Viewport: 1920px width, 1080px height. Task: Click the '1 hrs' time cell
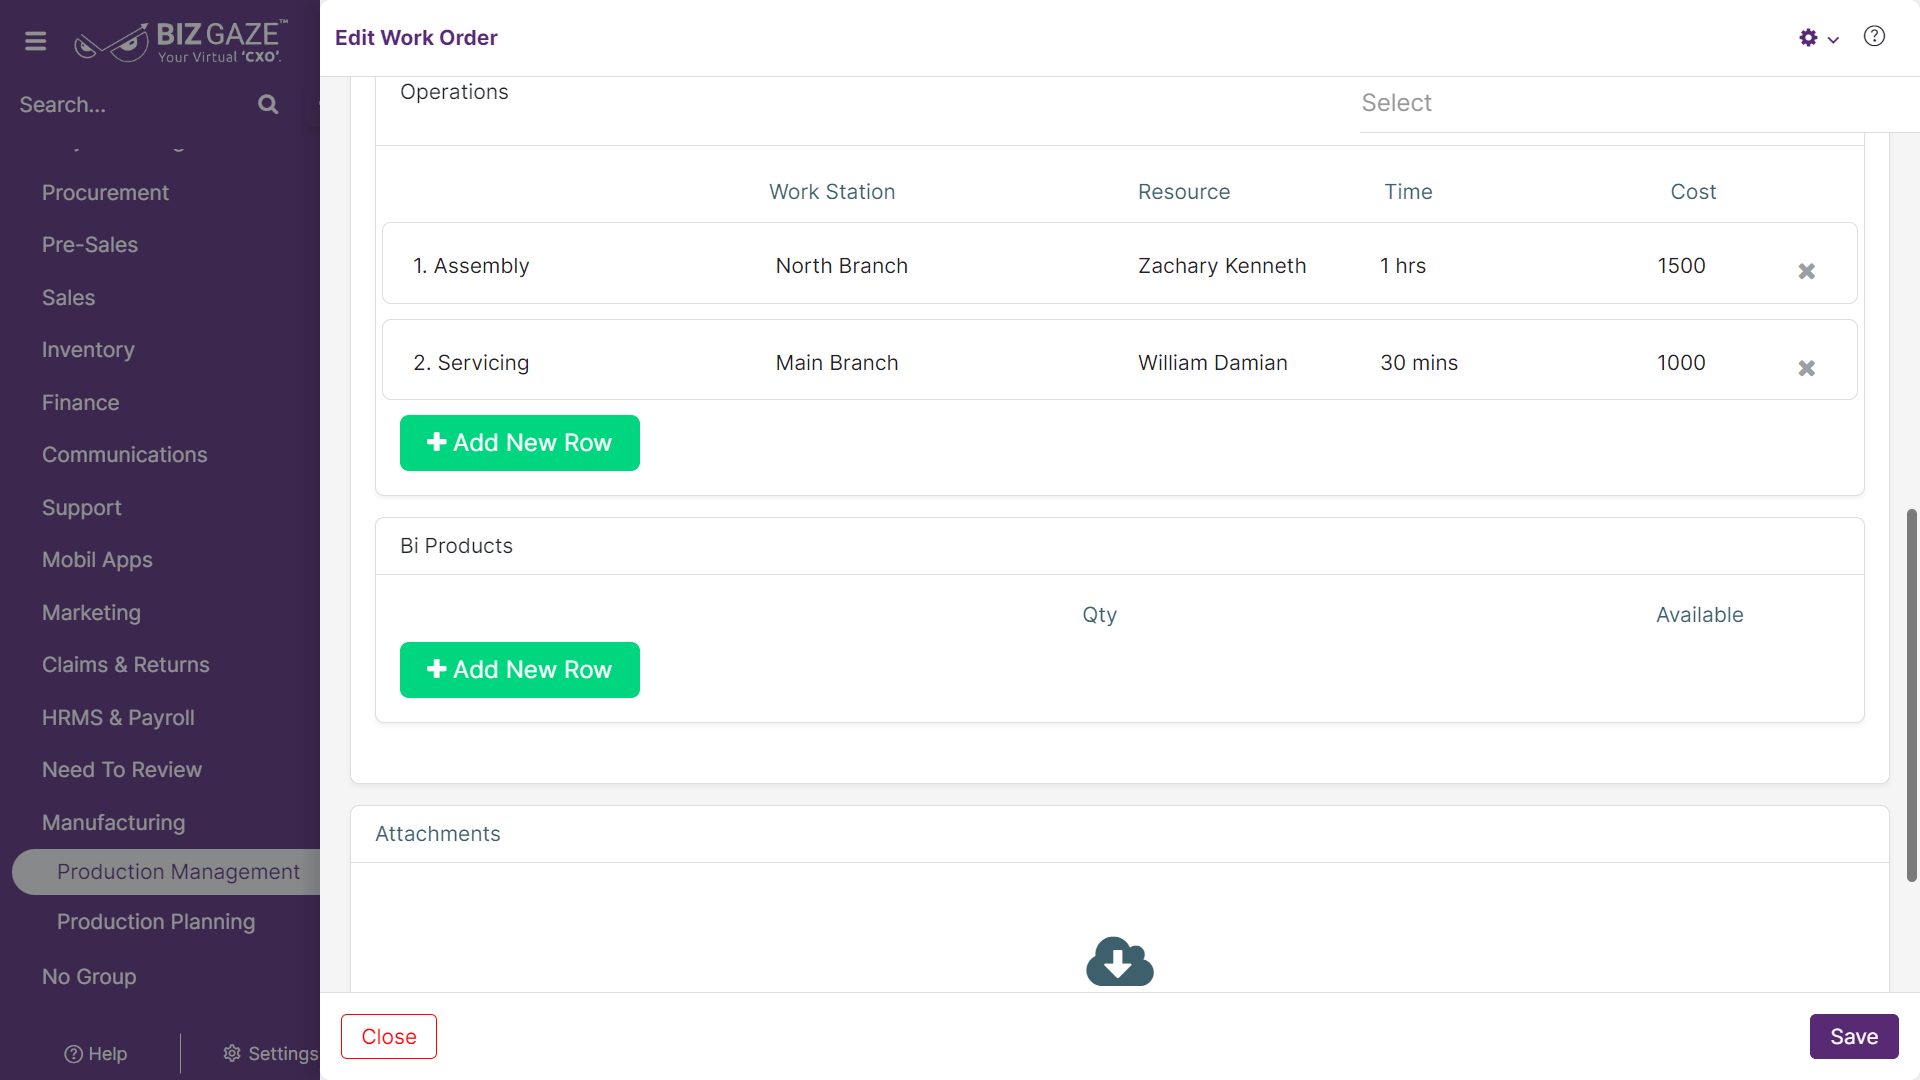point(1403,266)
